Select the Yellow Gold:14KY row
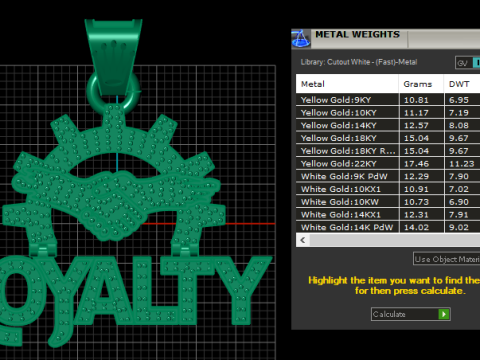 click(388, 125)
